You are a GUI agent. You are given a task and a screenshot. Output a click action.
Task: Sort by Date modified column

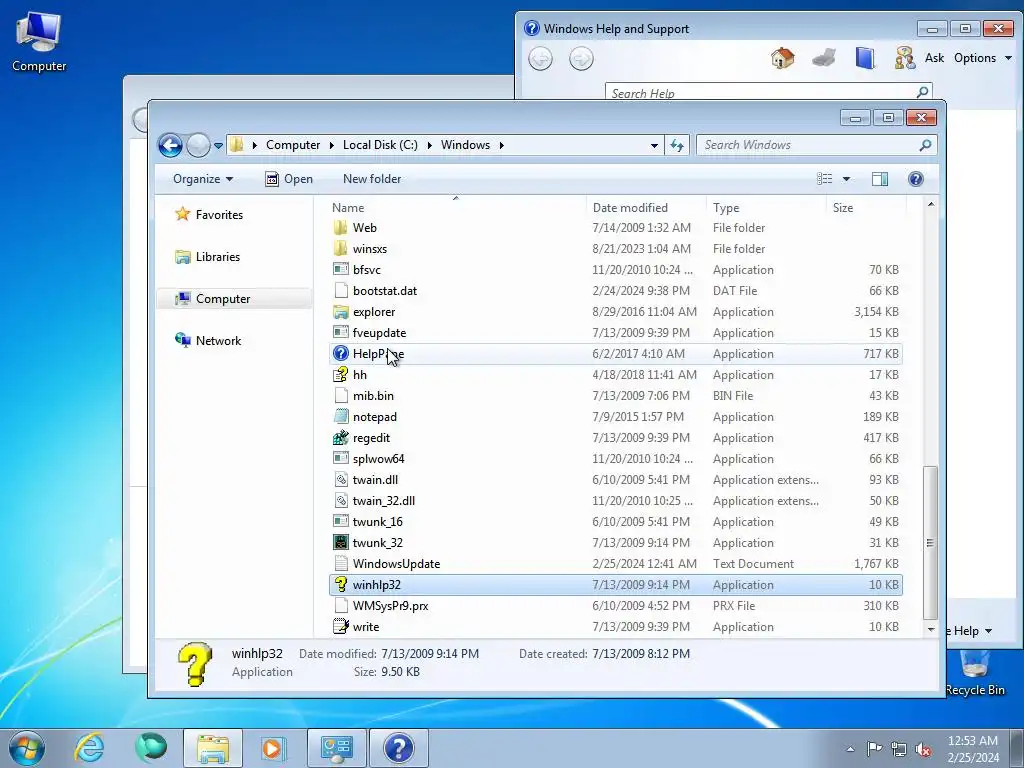click(630, 208)
